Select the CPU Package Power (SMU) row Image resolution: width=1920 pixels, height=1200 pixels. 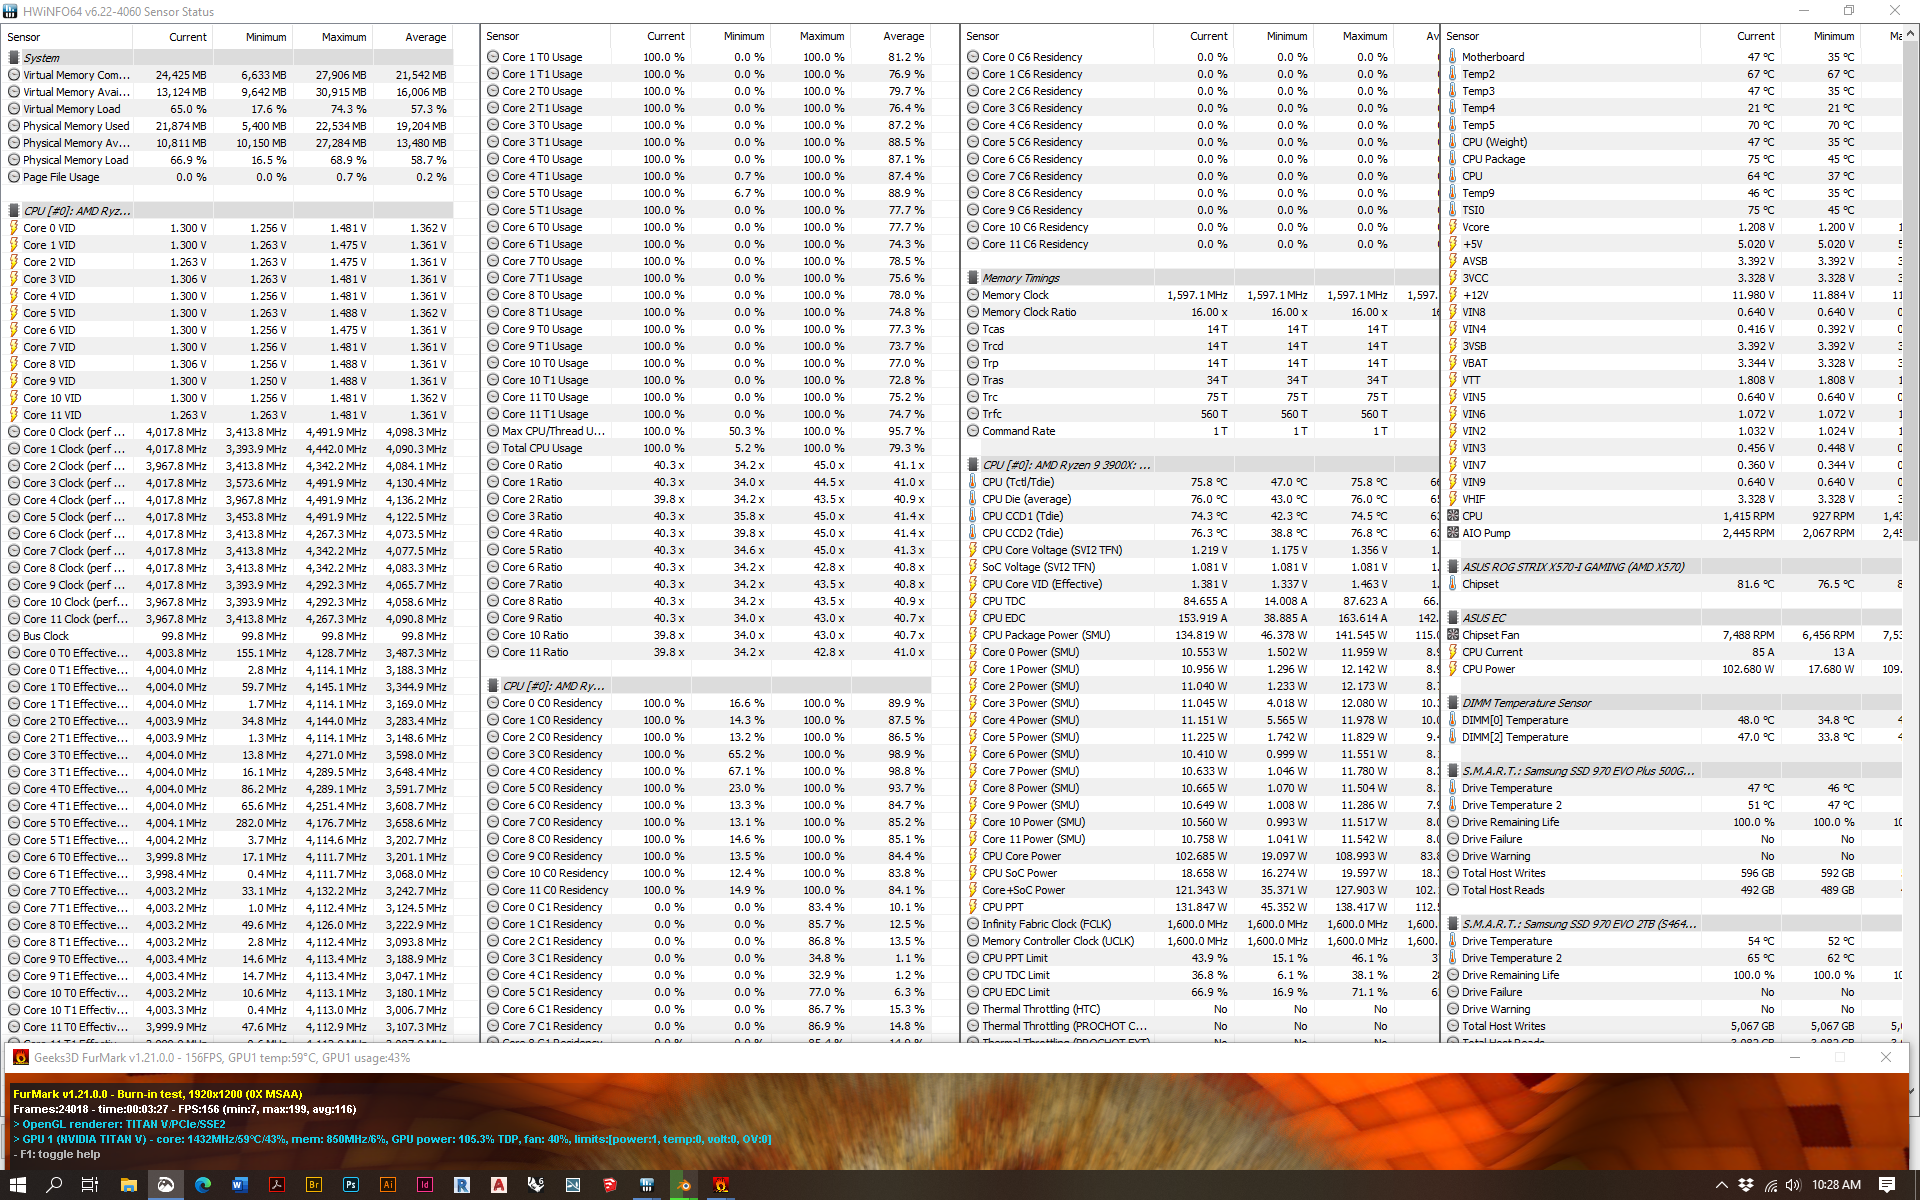[1046, 635]
